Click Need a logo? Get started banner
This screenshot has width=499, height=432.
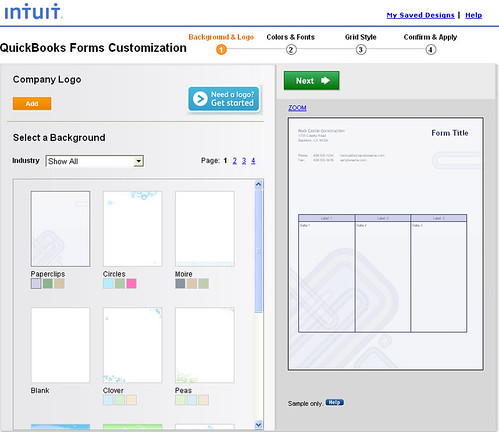coord(224,99)
